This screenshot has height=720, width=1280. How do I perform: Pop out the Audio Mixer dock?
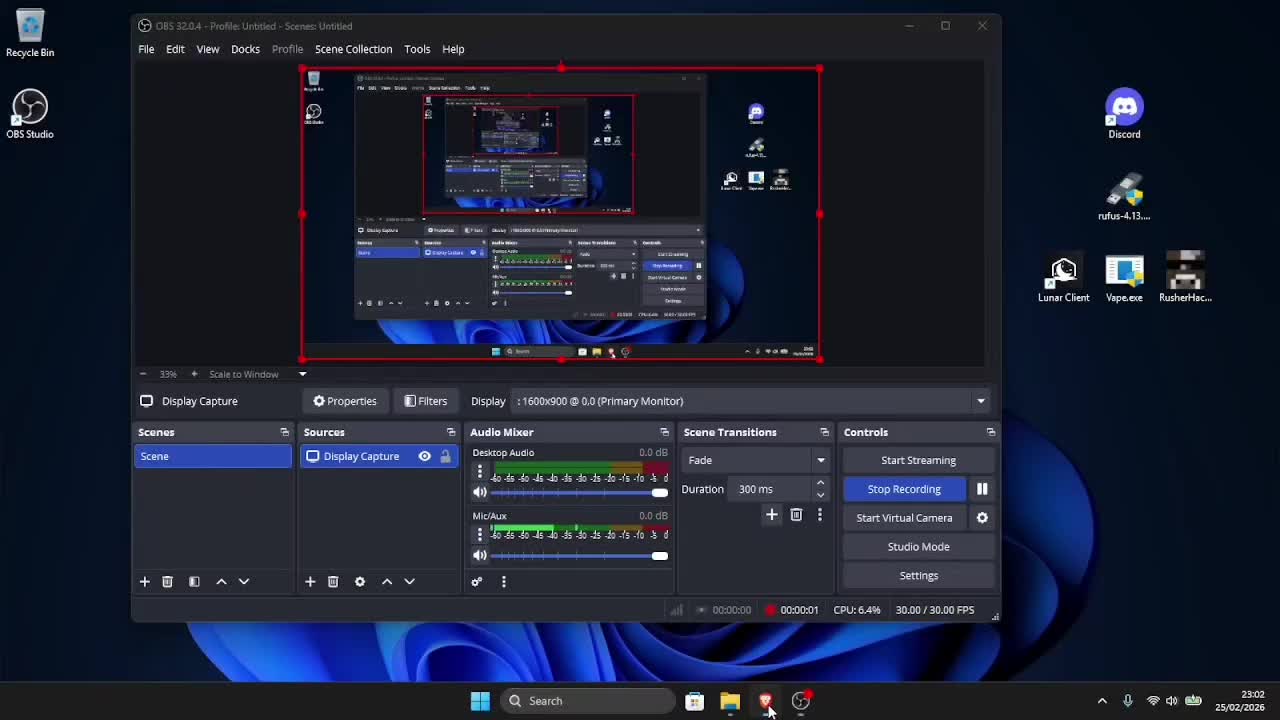pyautogui.click(x=664, y=432)
